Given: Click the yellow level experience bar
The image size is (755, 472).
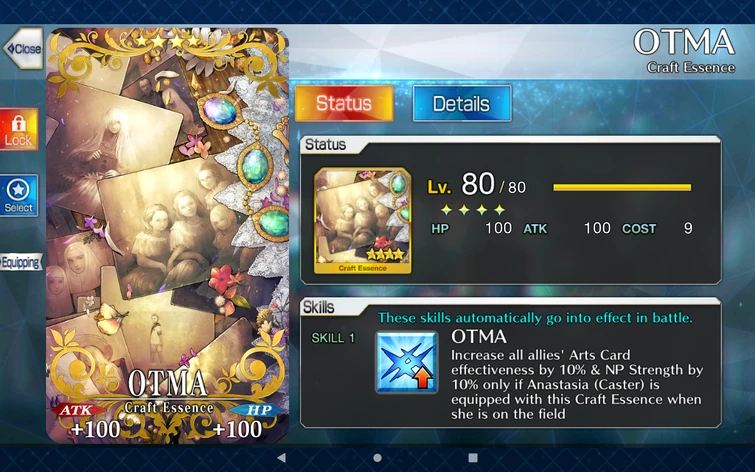Looking at the screenshot, I should (x=622, y=187).
